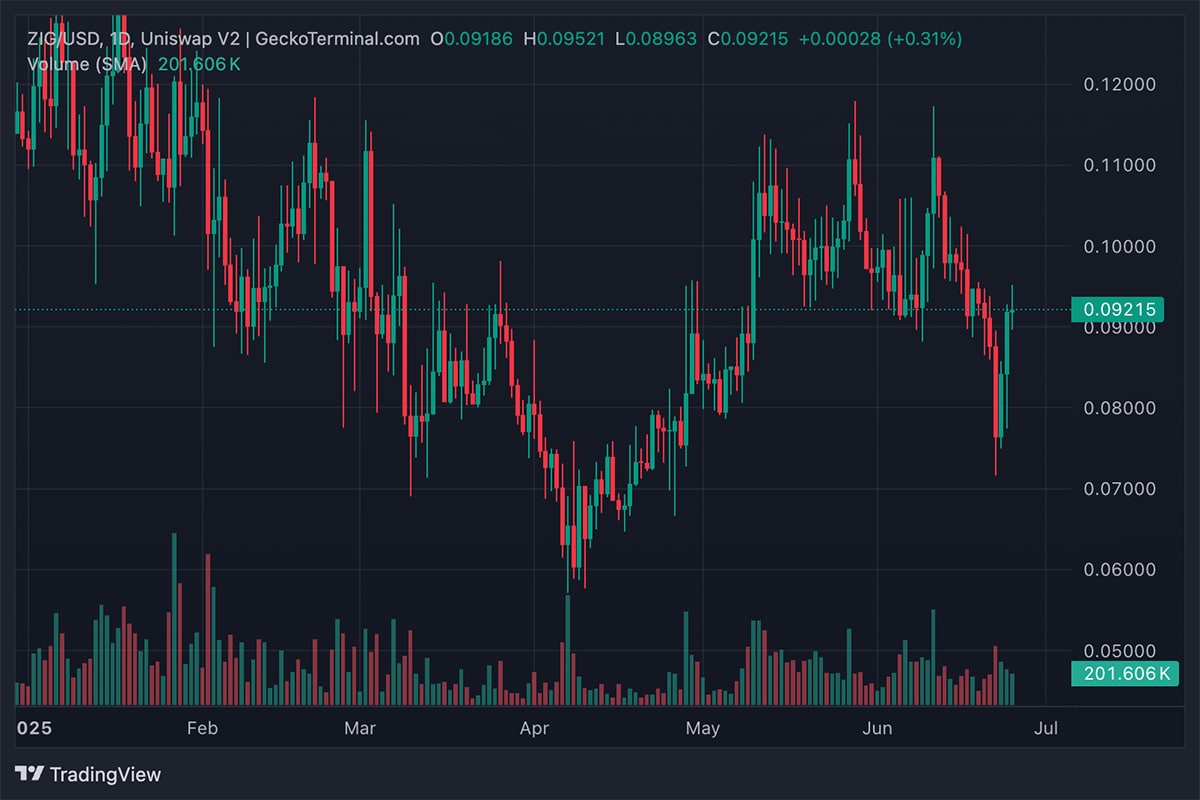Screen dimensions: 1200x800
Task: Click the open value O0.09186
Action: [470, 38]
